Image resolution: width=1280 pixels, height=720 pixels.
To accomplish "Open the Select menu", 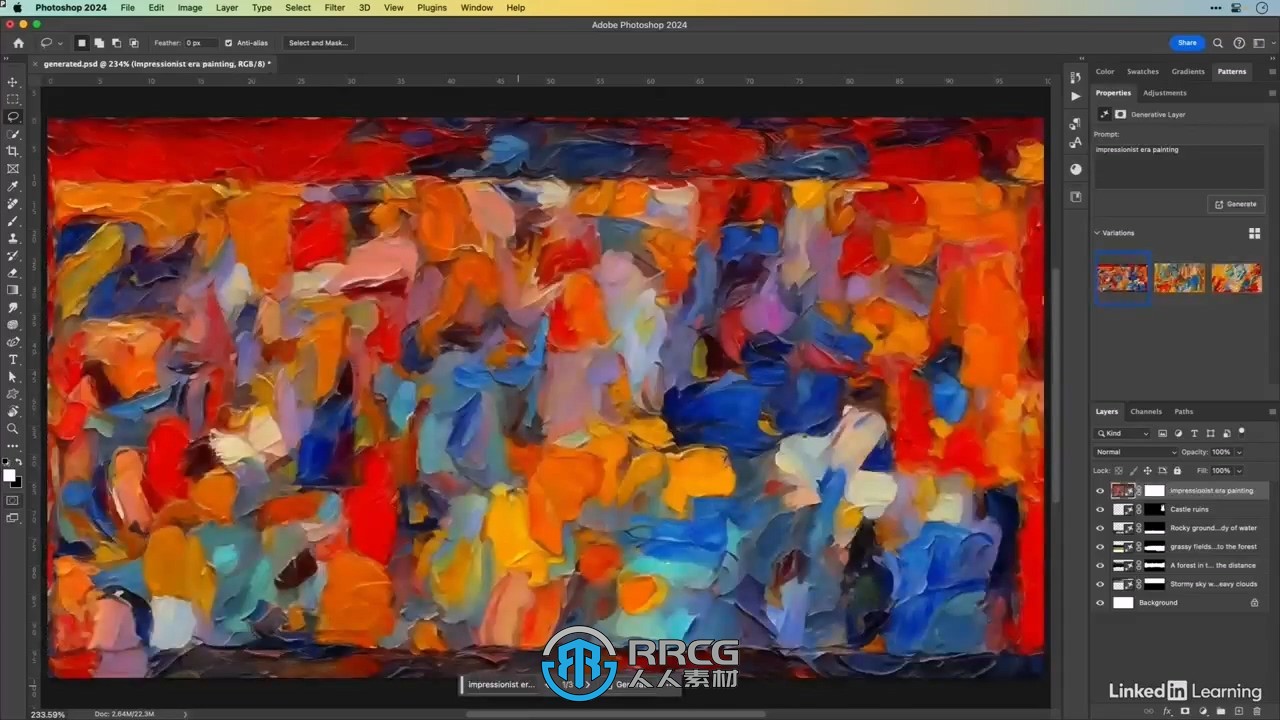I will click(x=298, y=7).
